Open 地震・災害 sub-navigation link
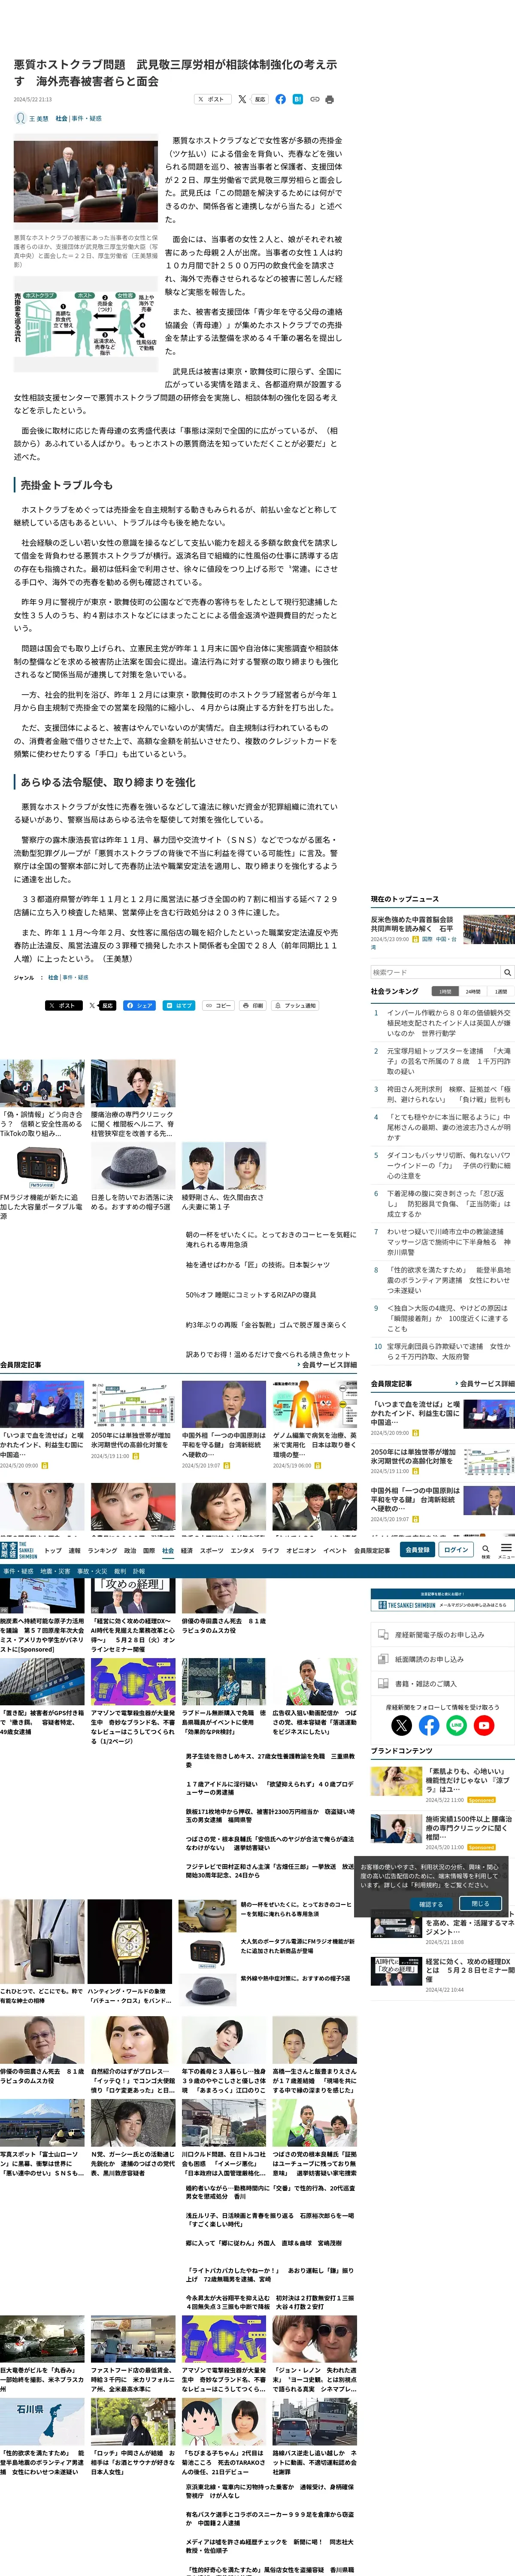The width and height of the screenshot is (515, 2576). coord(54,1570)
